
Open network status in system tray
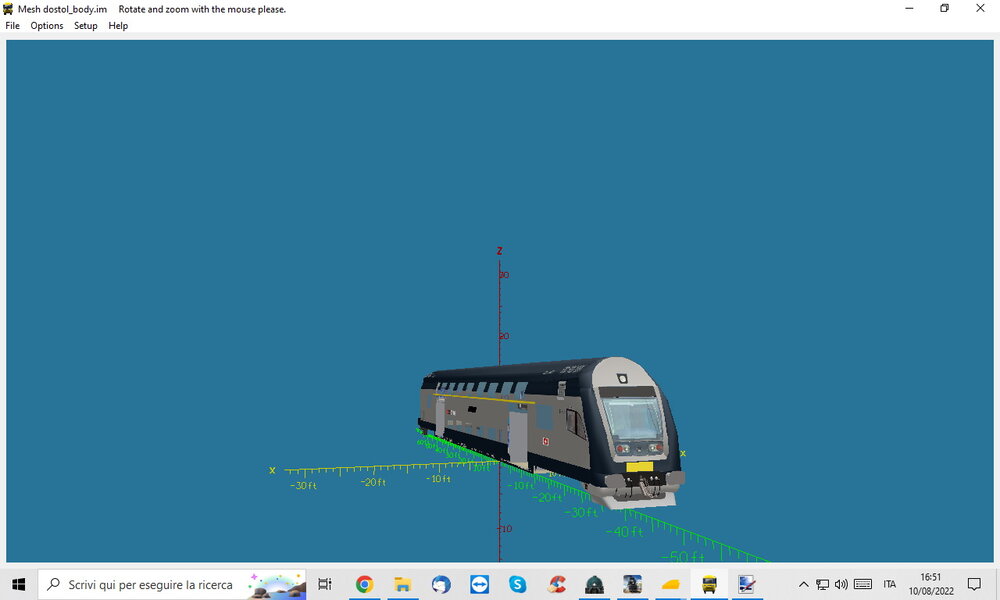point(823,584)
